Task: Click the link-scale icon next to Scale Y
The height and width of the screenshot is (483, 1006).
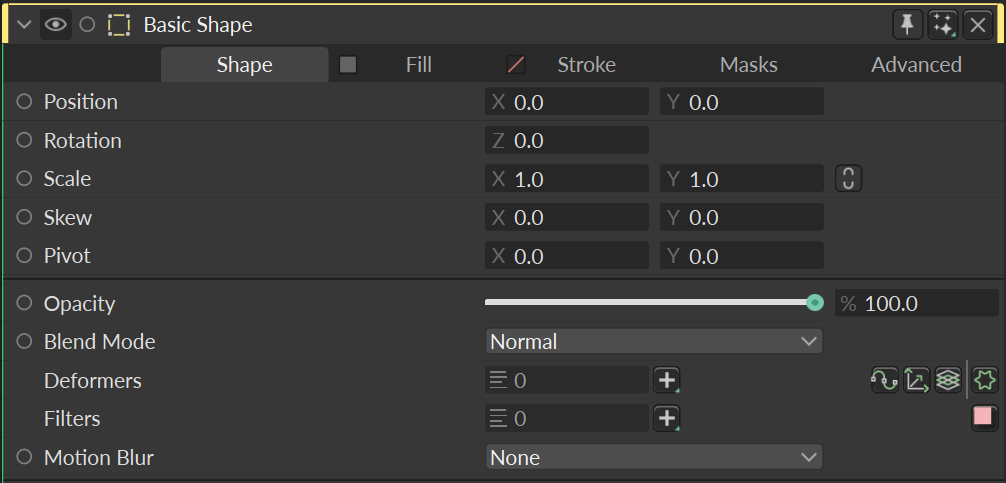Action: 848,179
